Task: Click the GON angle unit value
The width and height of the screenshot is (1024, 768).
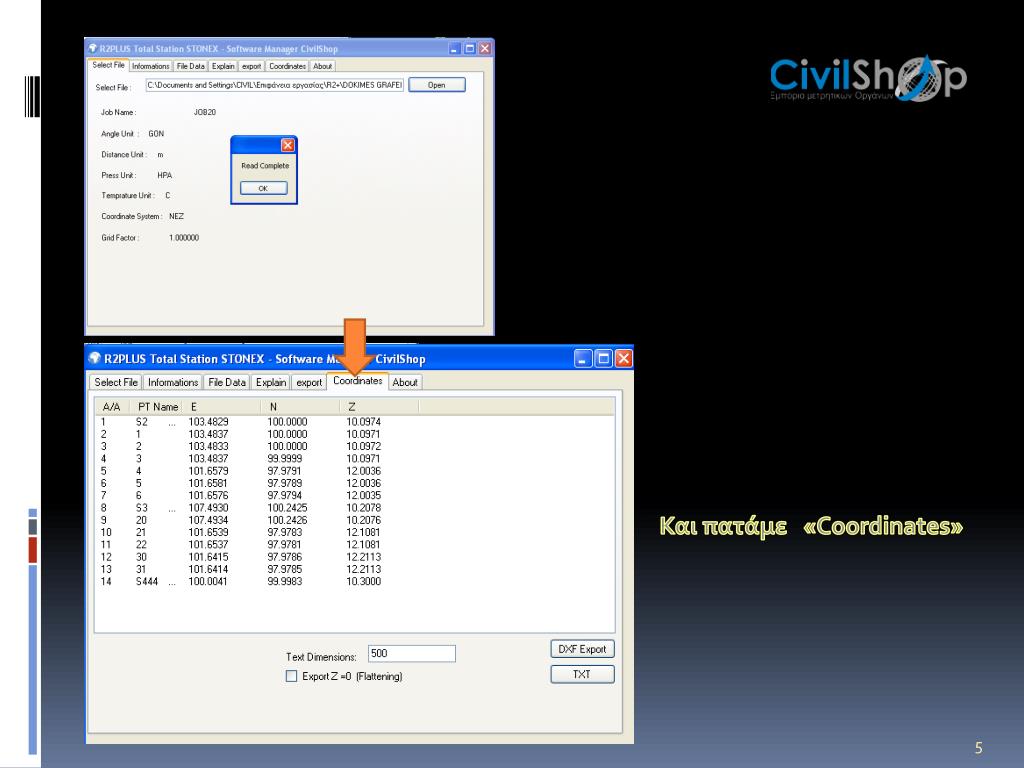Action: [x=156, y=133]
